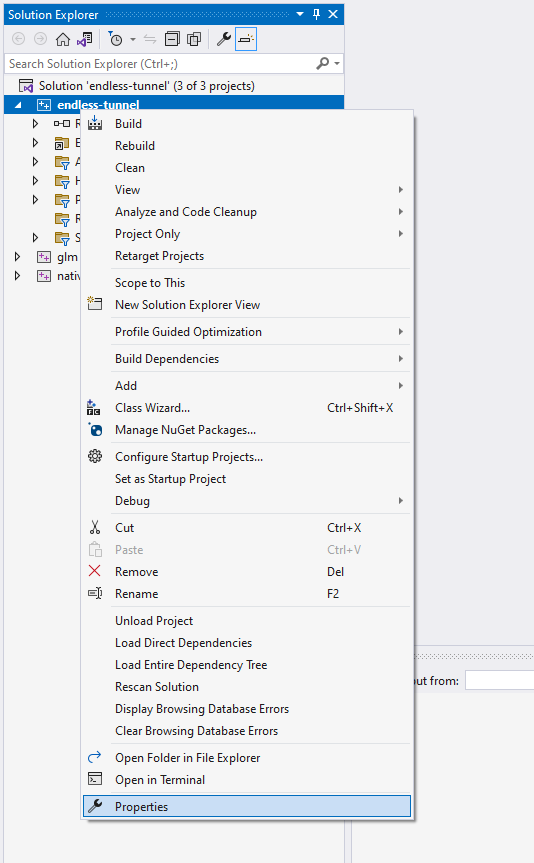
Task: Open the search options dropdown arrow
Action: (x=337, y=64)
